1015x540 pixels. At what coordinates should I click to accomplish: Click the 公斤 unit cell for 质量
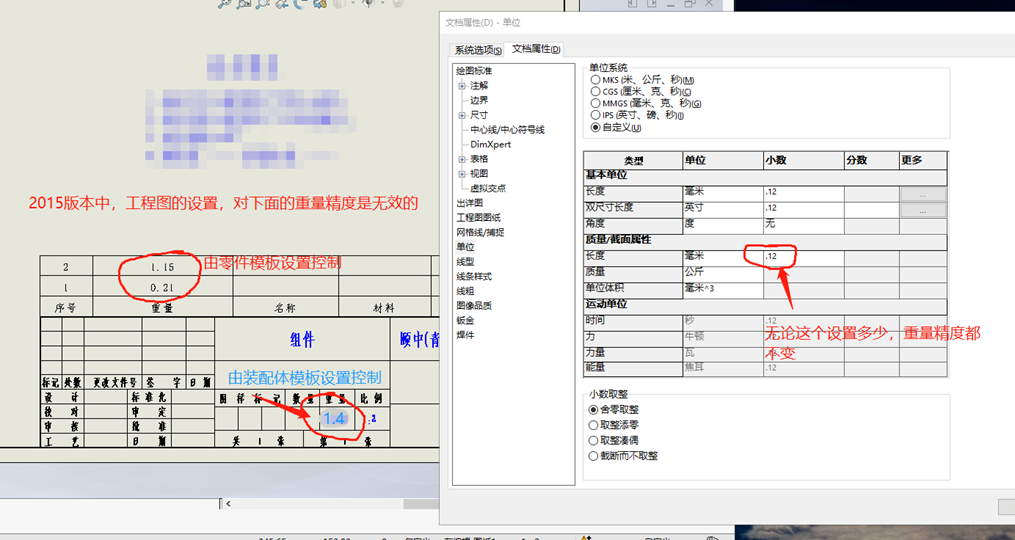[x=695, y=272]
